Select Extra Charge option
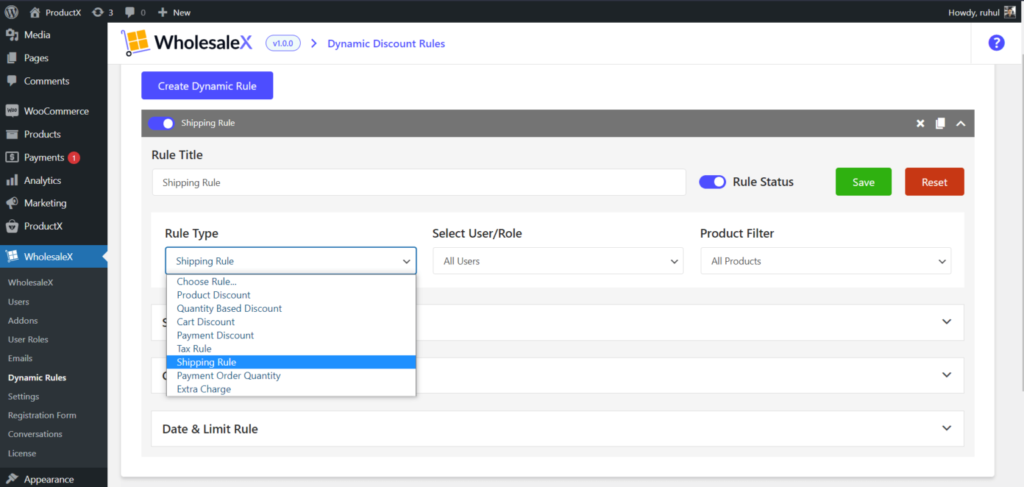The image size is (1024, 487). pos(291,388)
